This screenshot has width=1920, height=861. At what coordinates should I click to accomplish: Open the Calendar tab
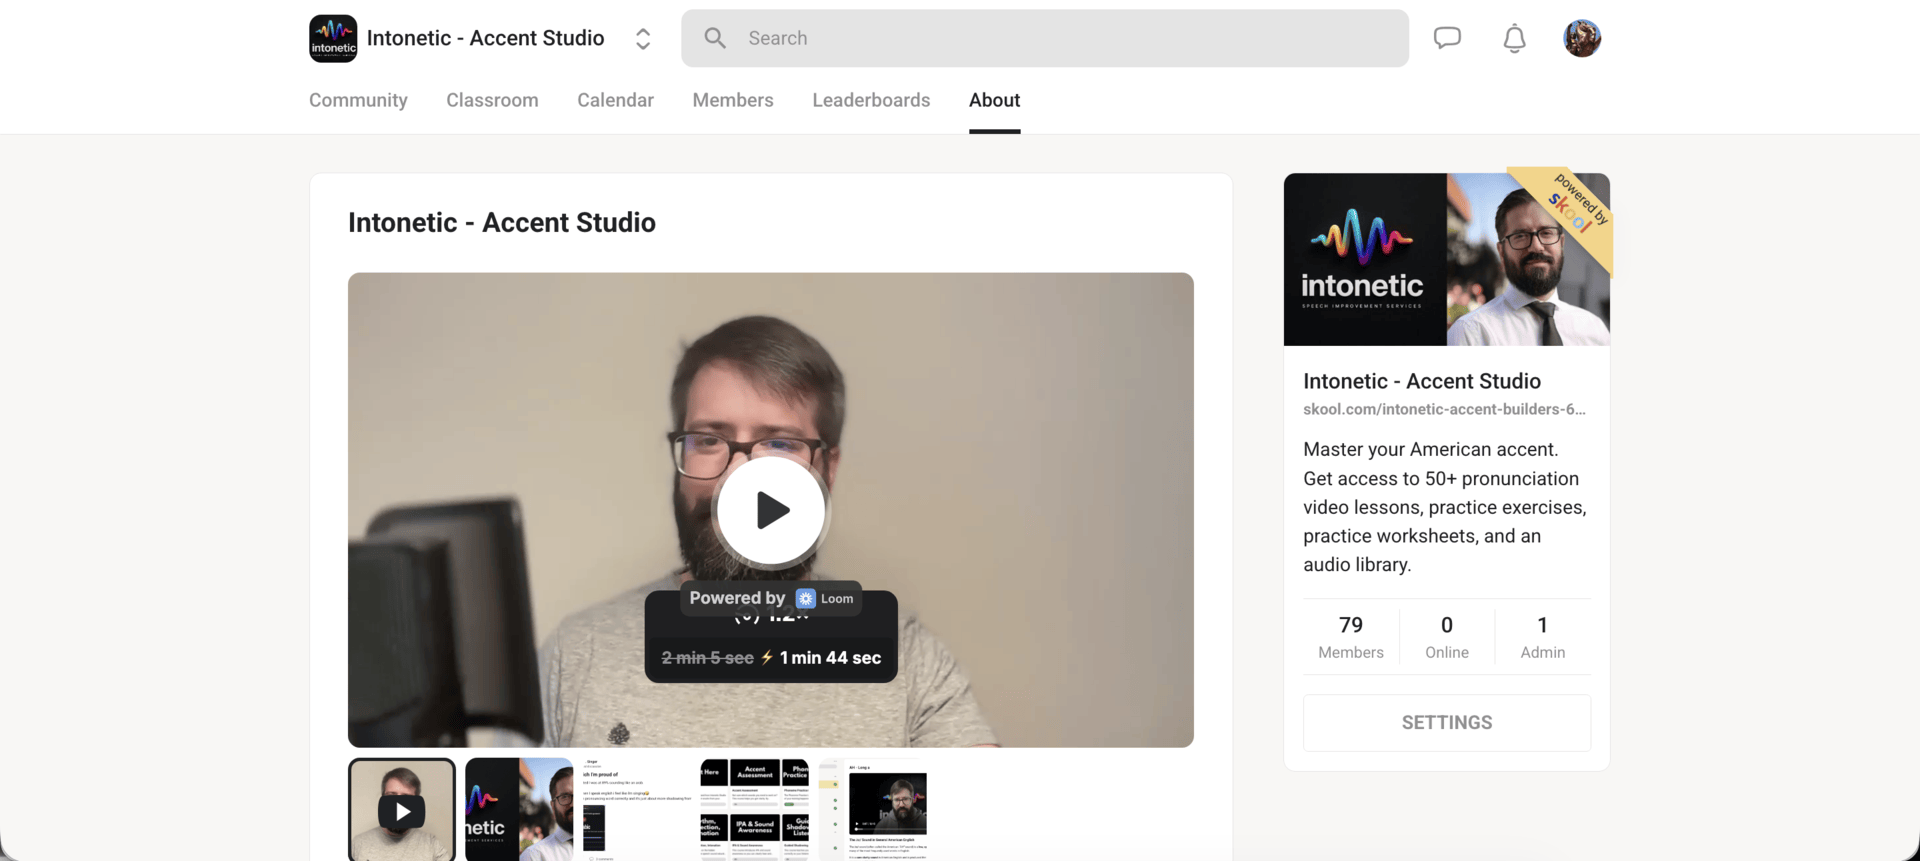coord(615,100)
